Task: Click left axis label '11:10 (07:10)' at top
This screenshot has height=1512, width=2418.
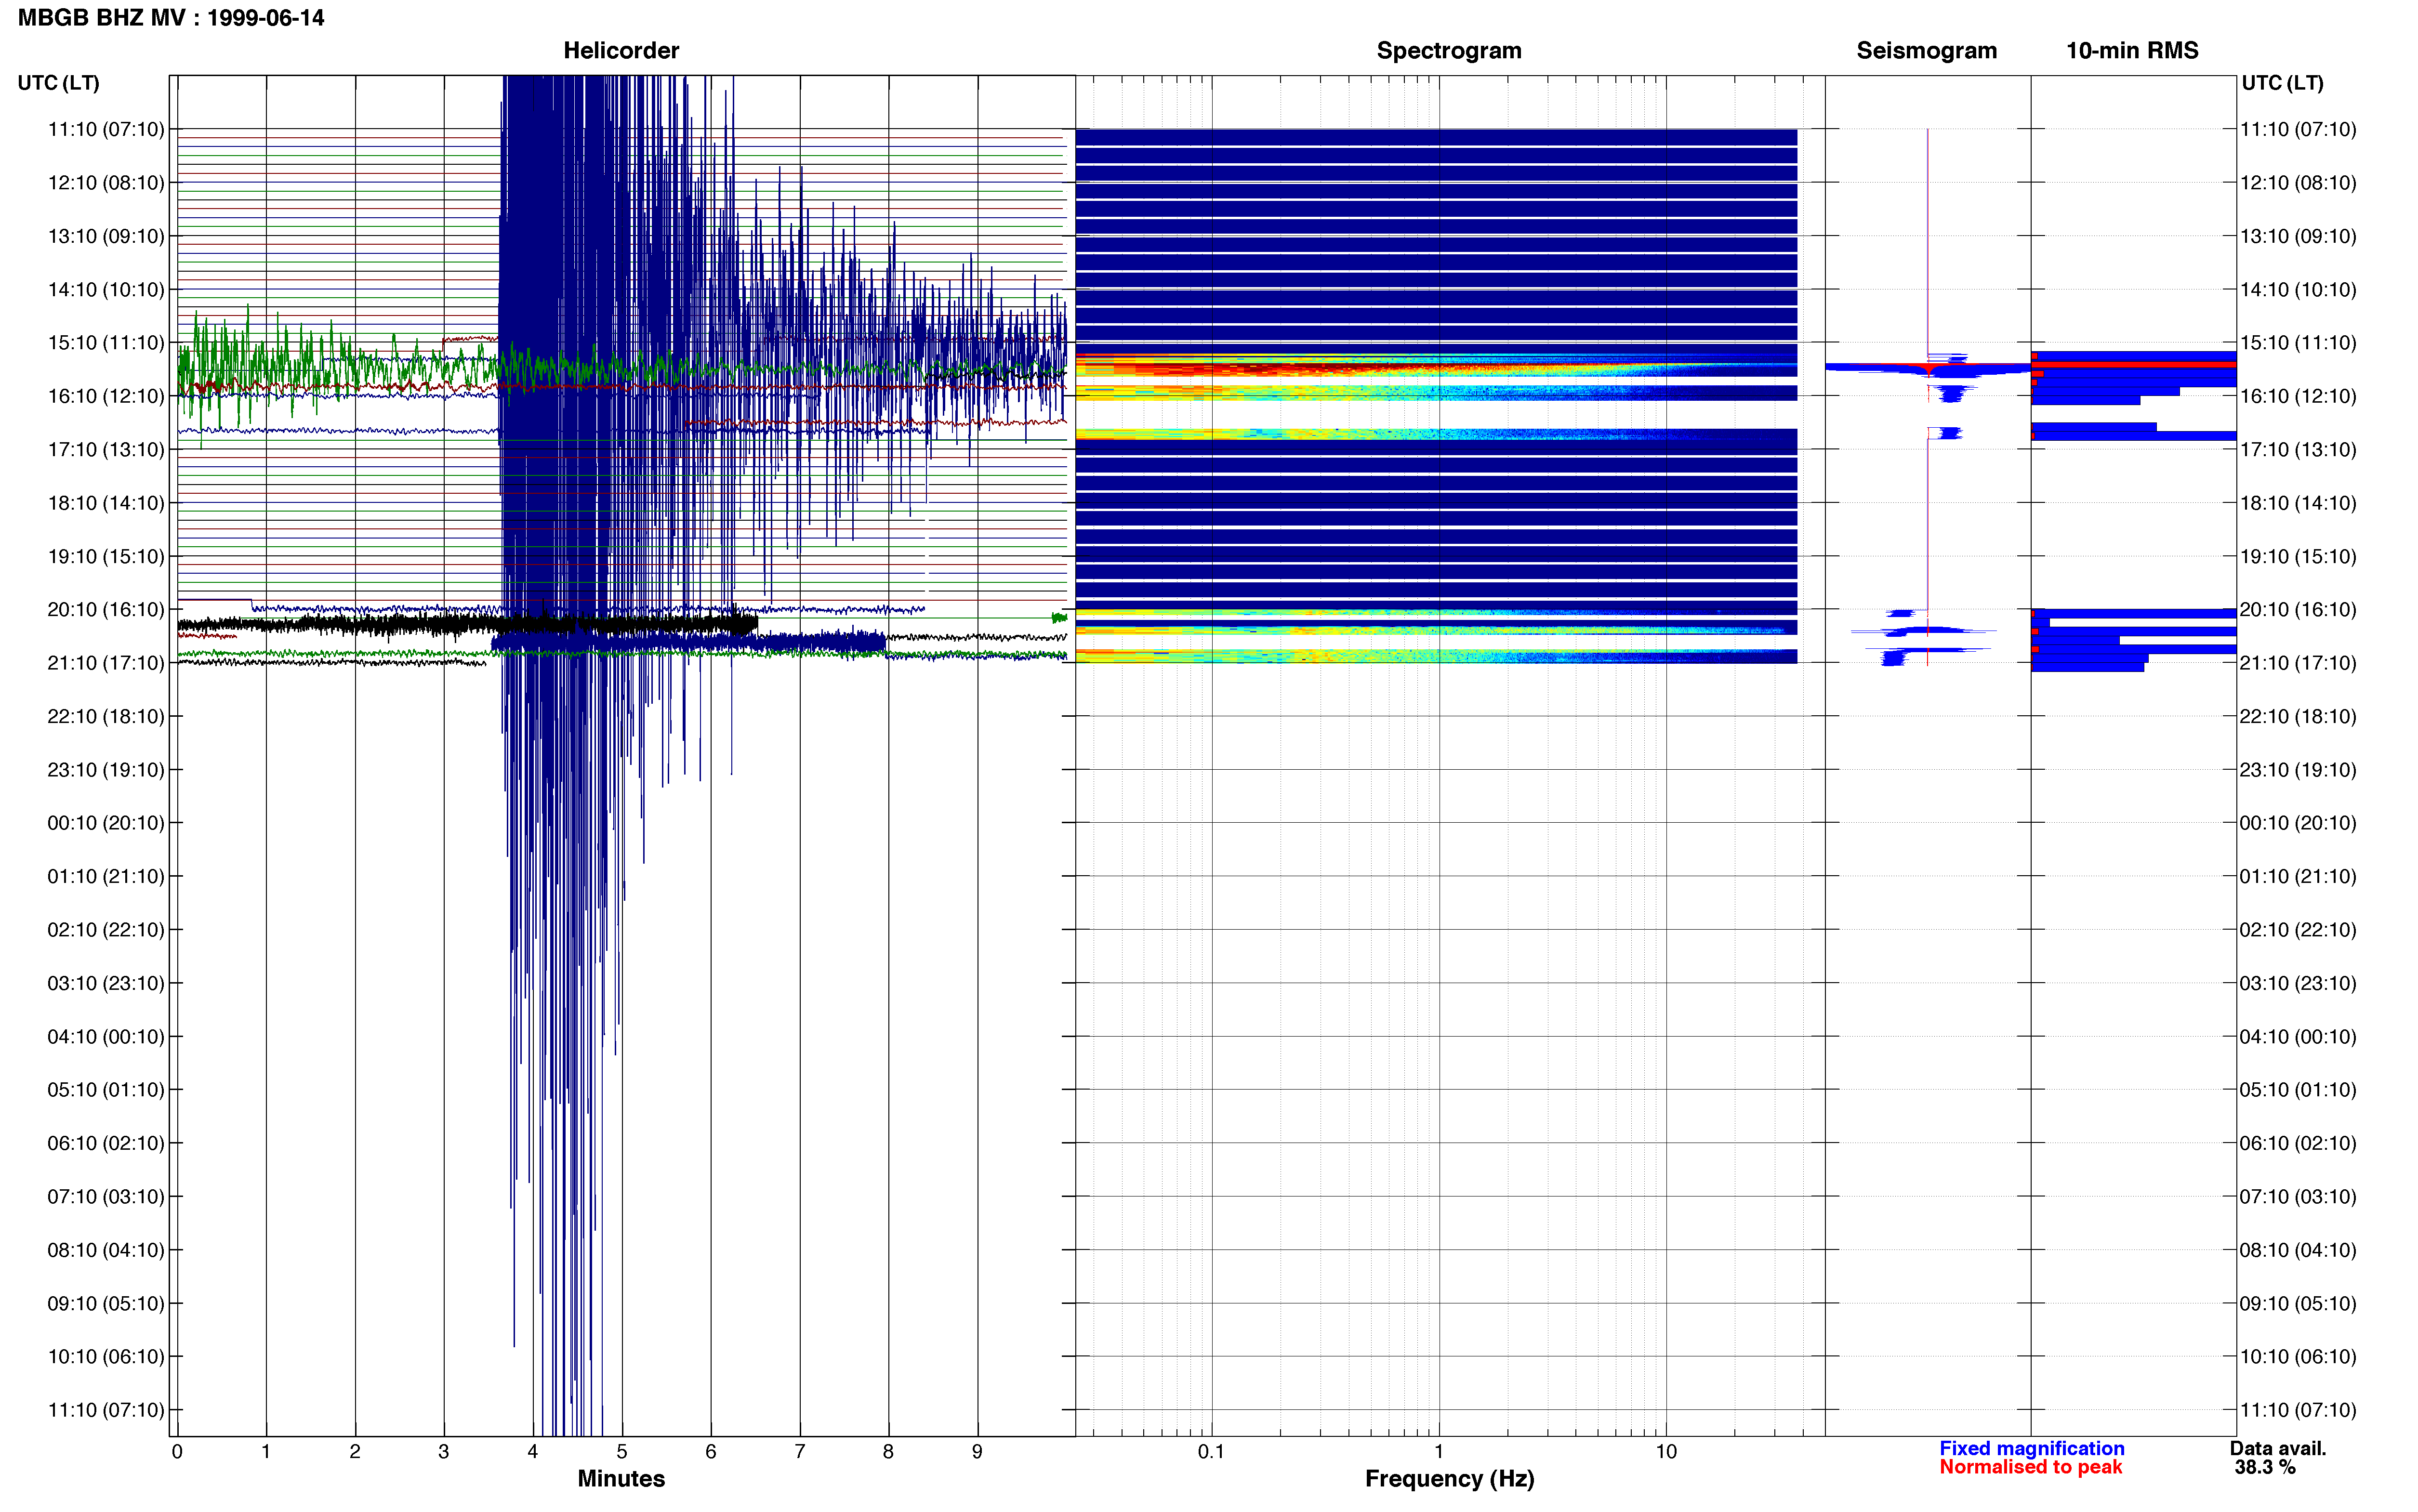Action: point(106,129)
